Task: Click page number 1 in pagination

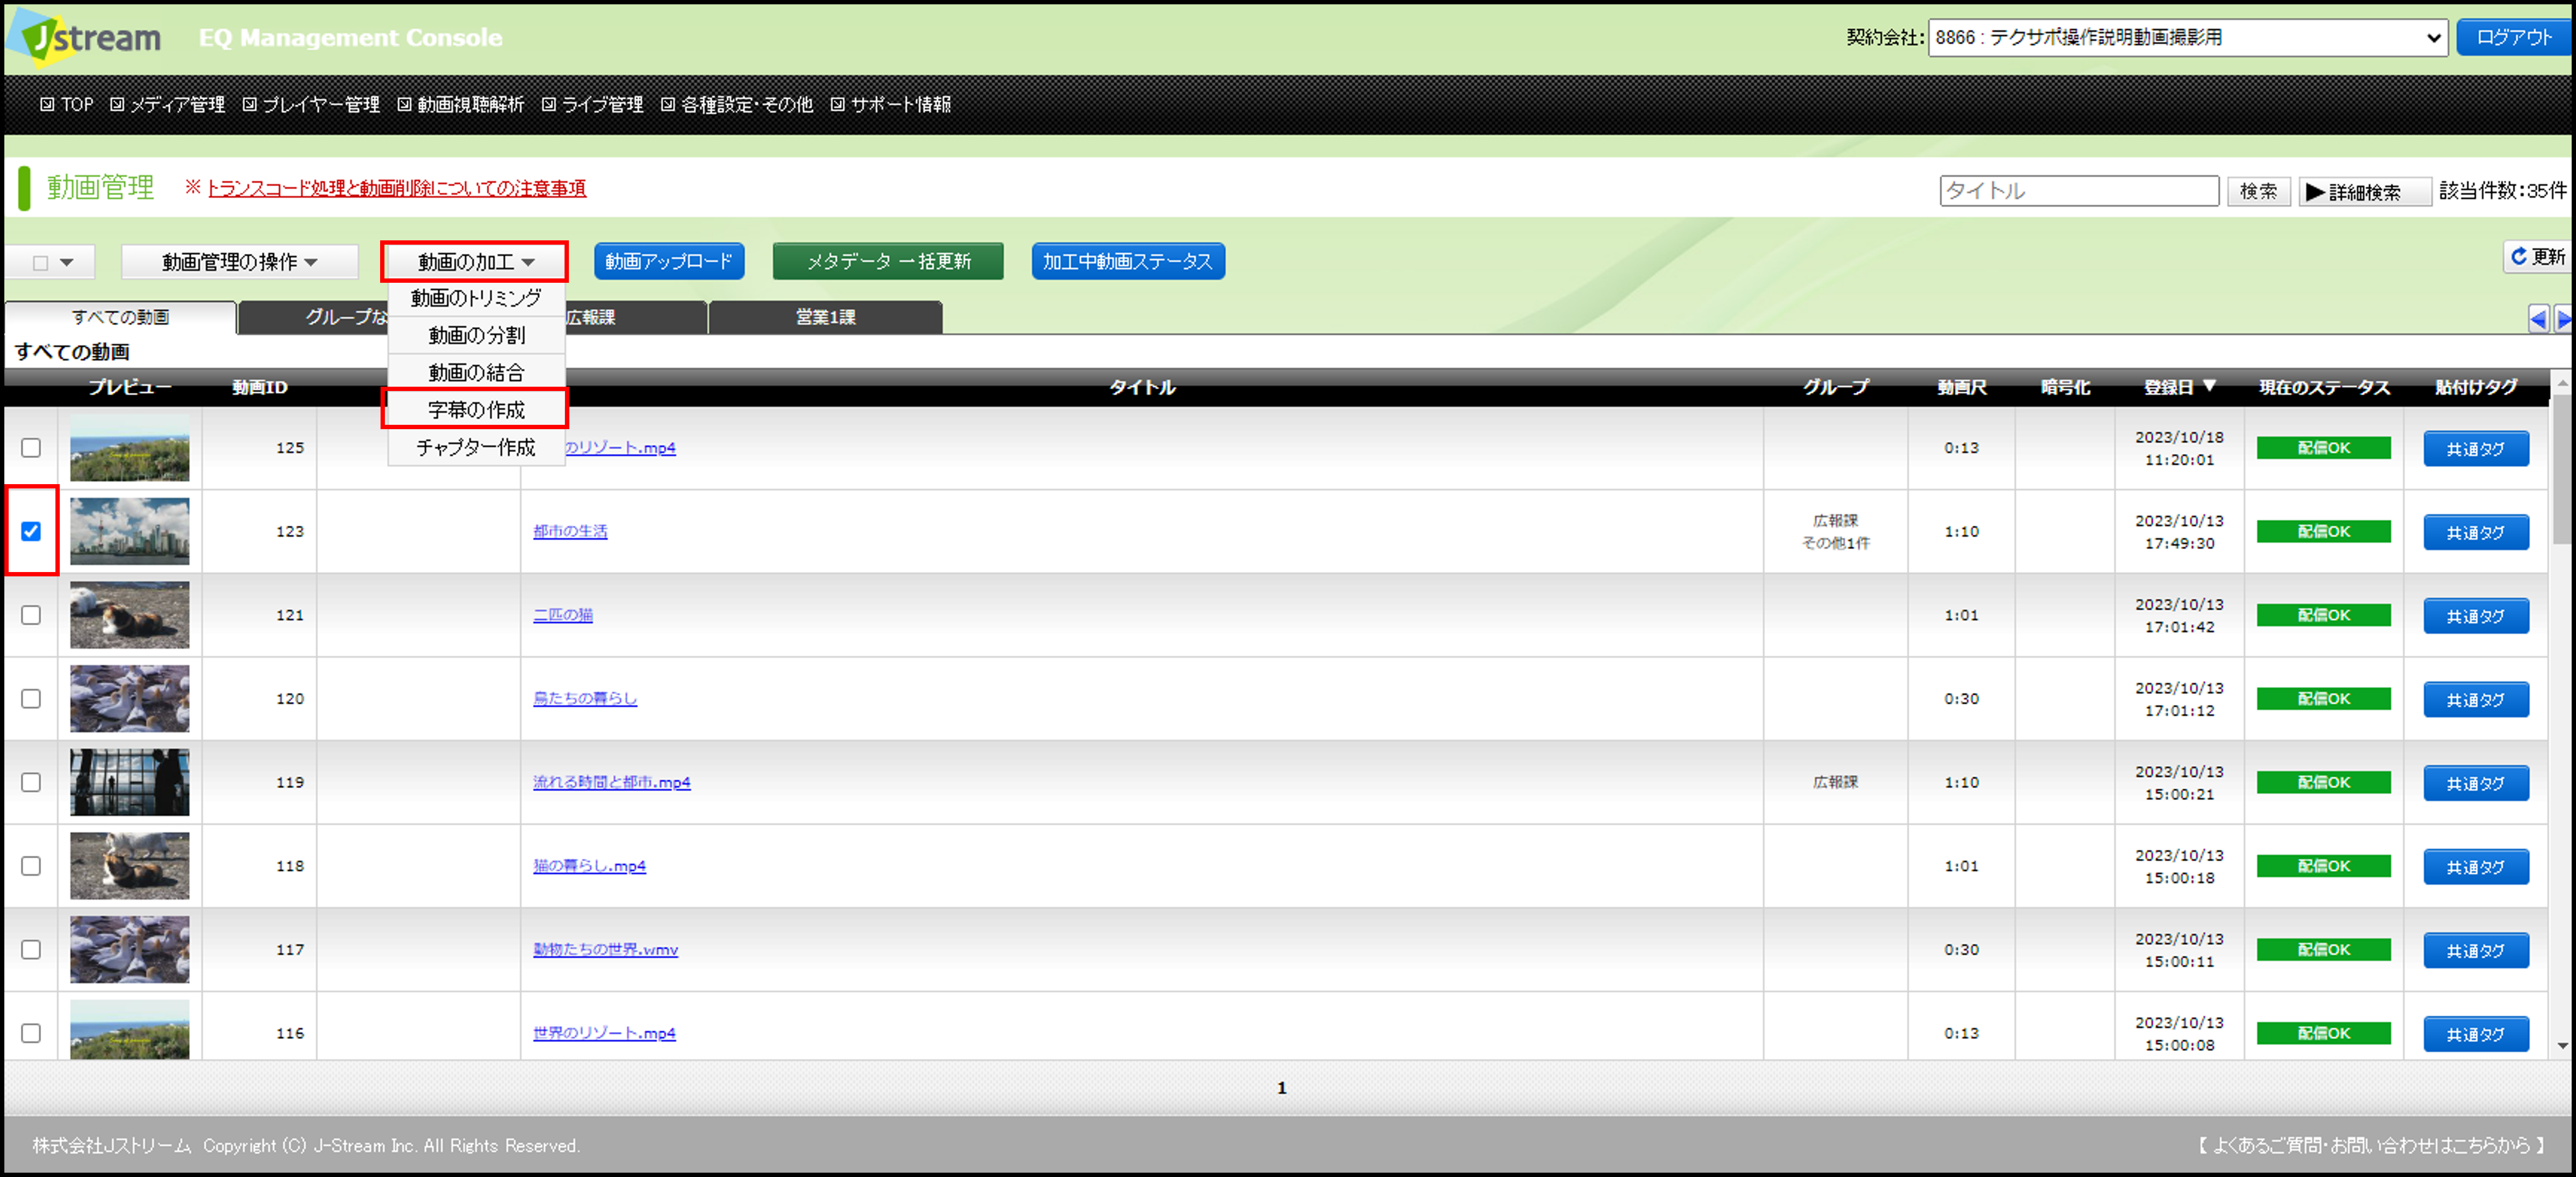Action: tap(1281, 1087)
